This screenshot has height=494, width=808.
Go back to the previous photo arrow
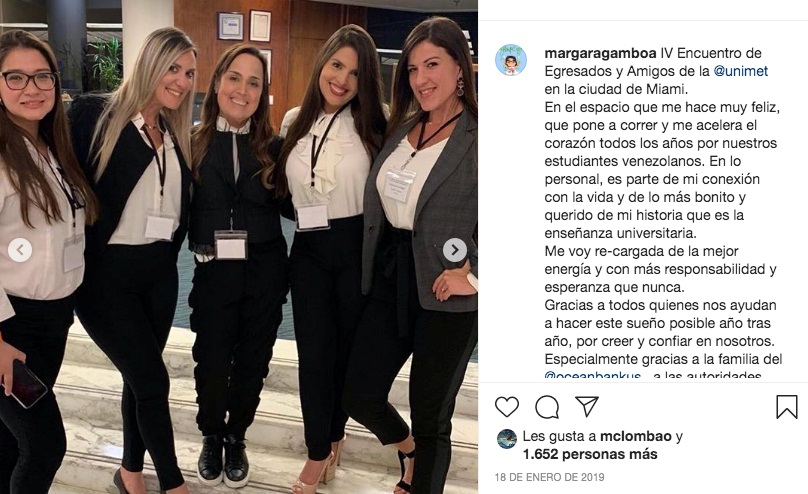20,250
